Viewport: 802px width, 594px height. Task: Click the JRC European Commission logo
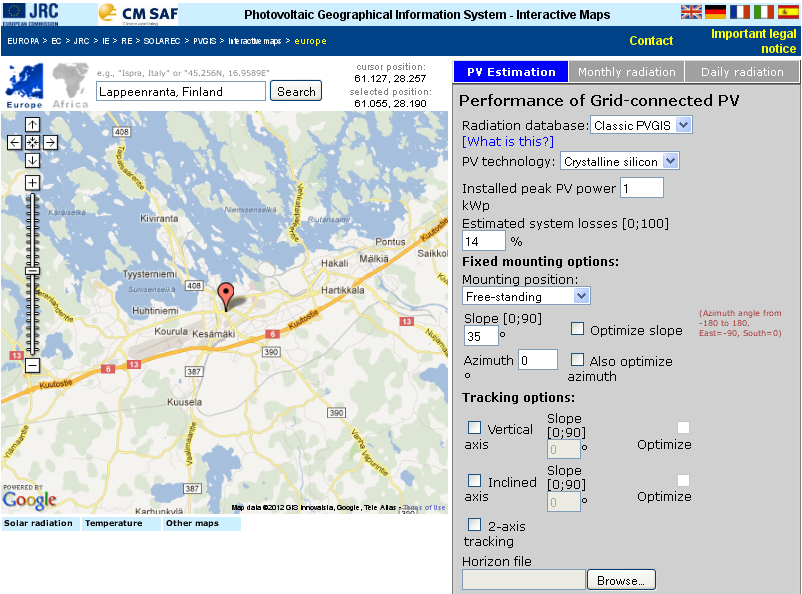pos(30,13)
